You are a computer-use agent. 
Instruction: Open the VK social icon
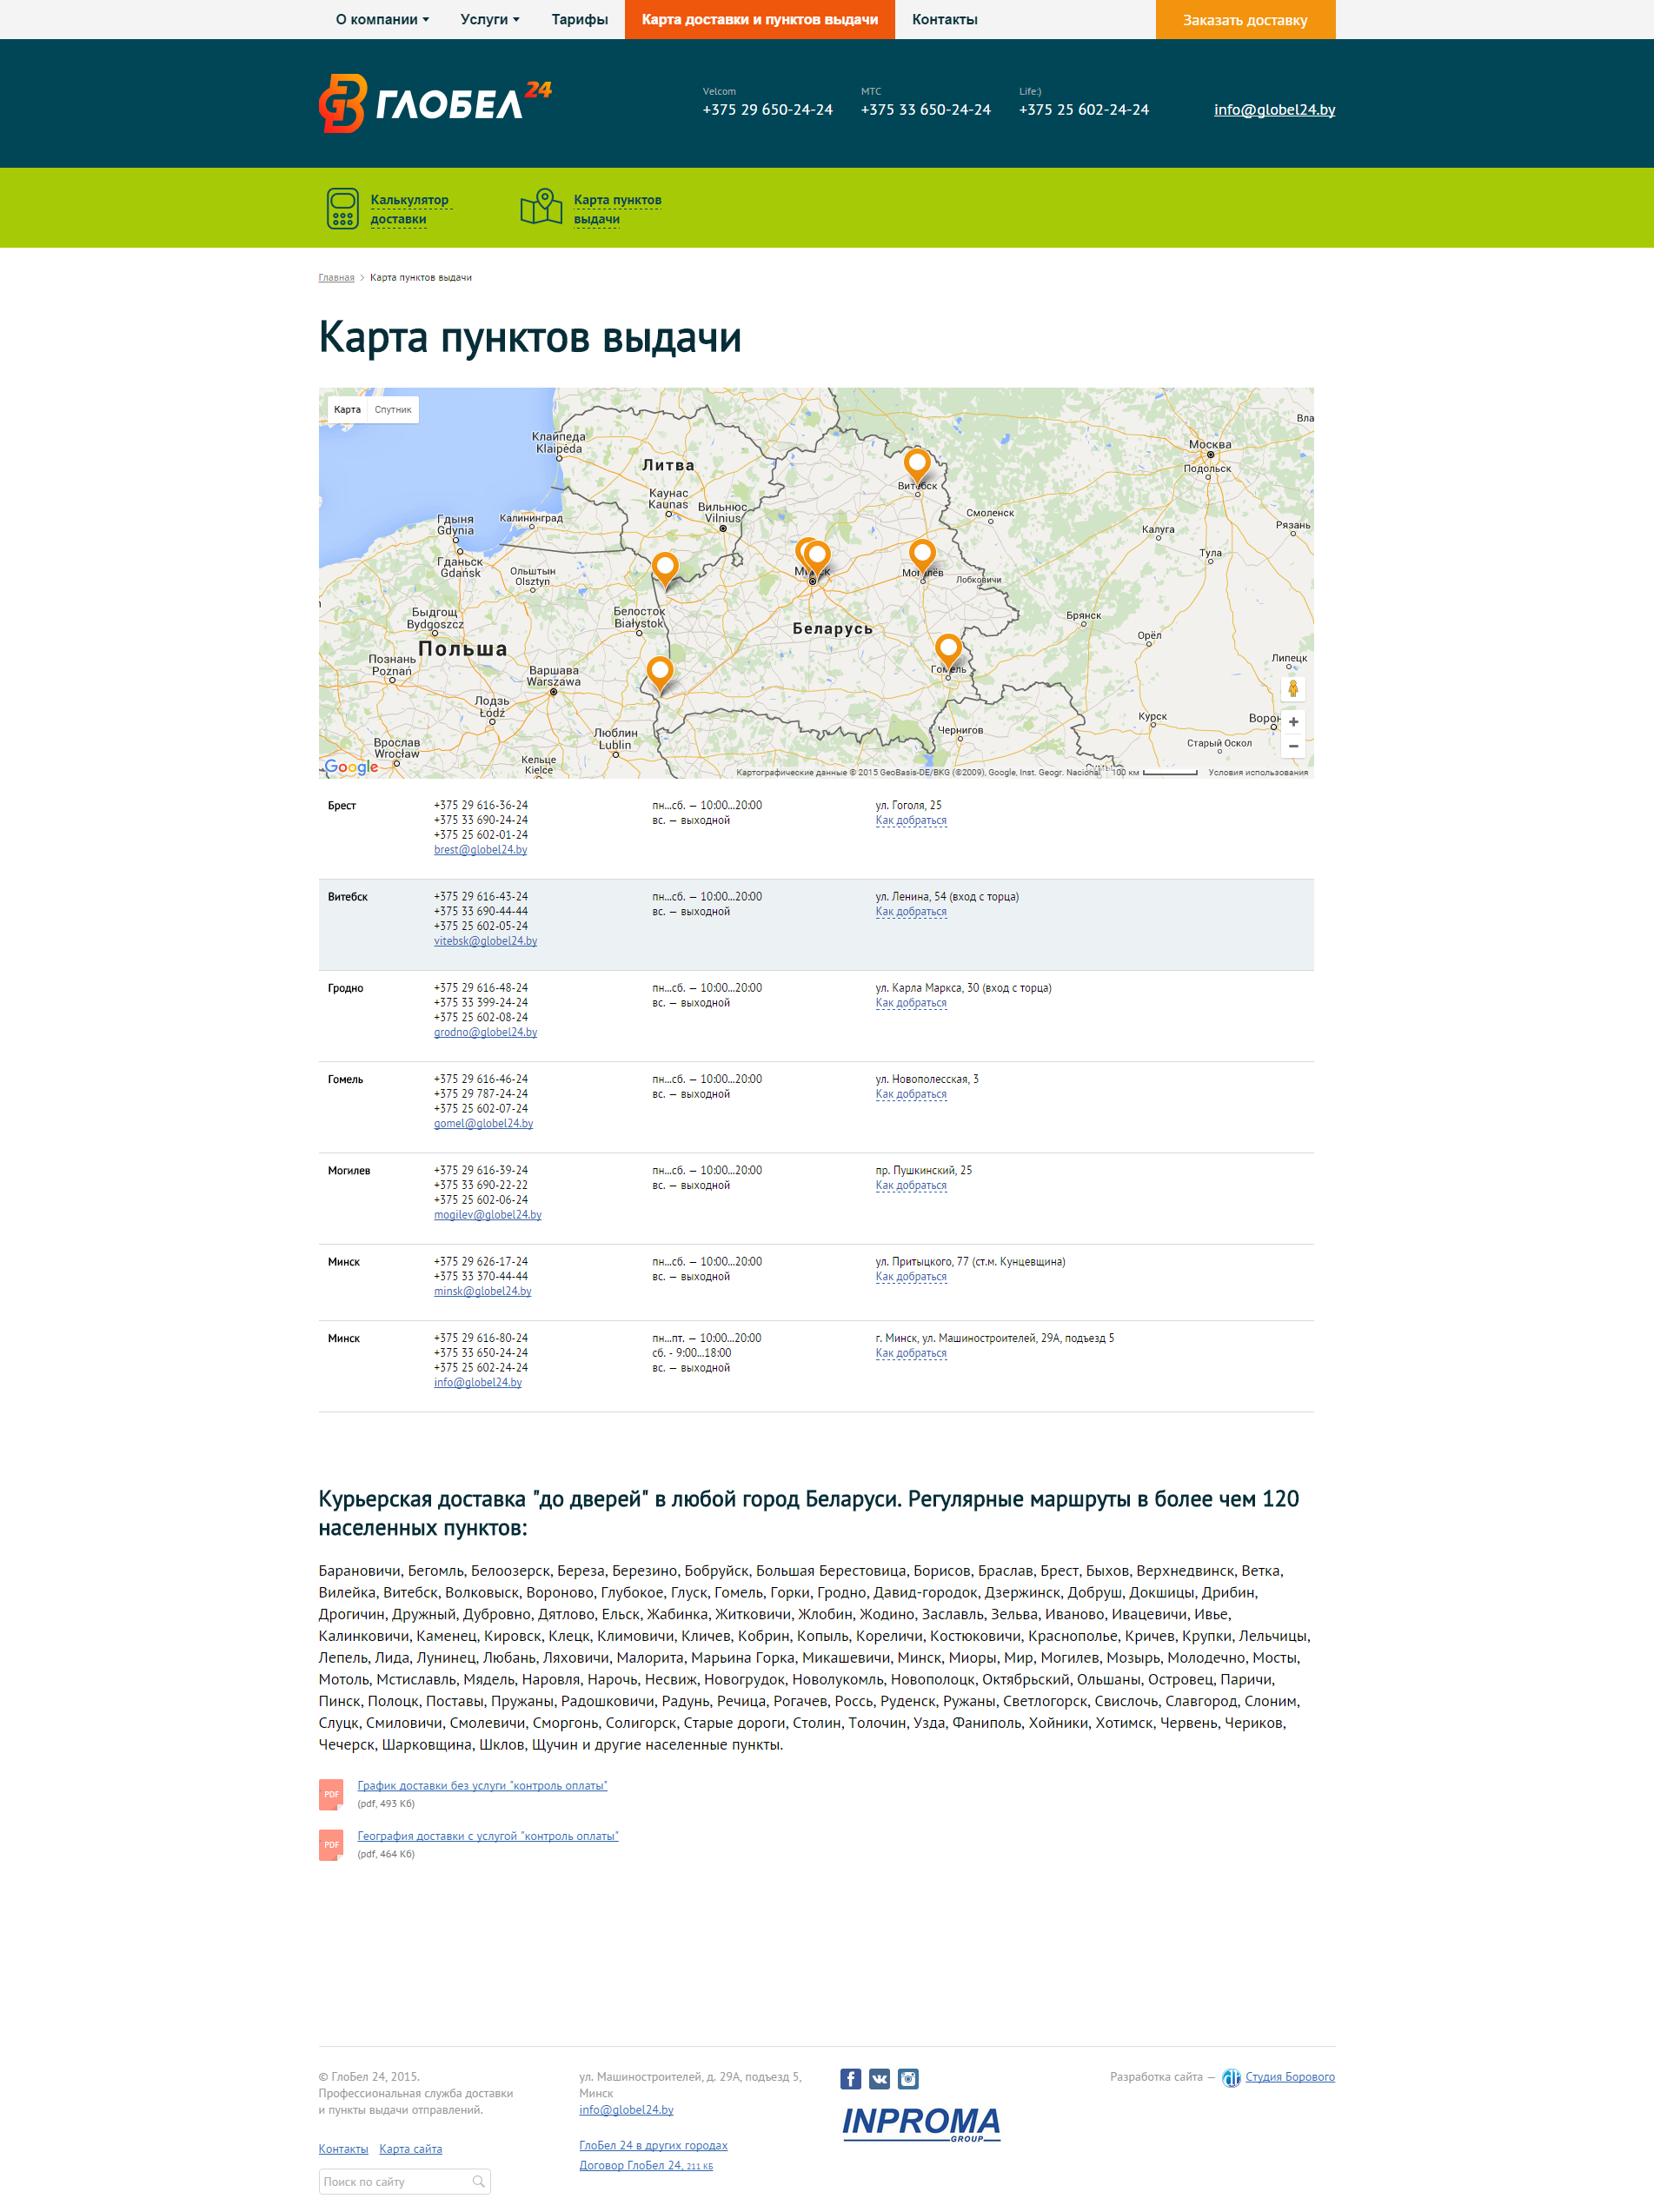(879, 2079)
